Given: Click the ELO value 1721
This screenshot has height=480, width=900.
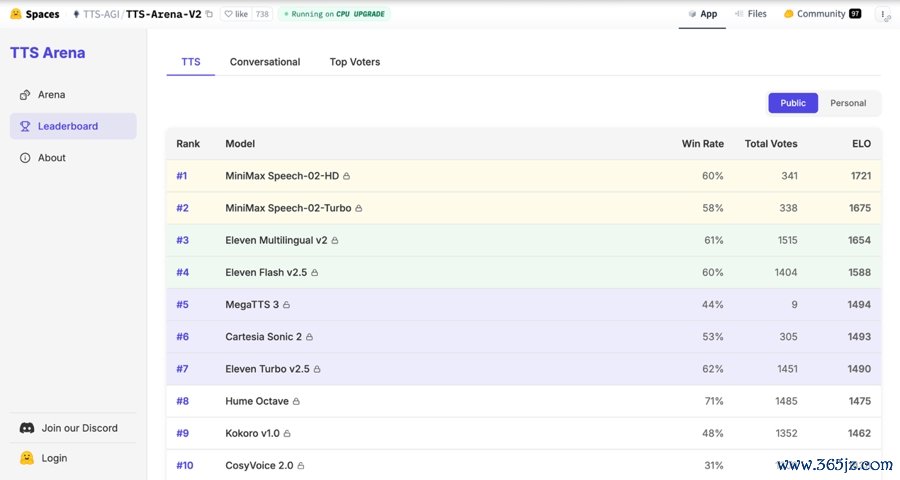Looking at the screenshot, I should (861, 176).
